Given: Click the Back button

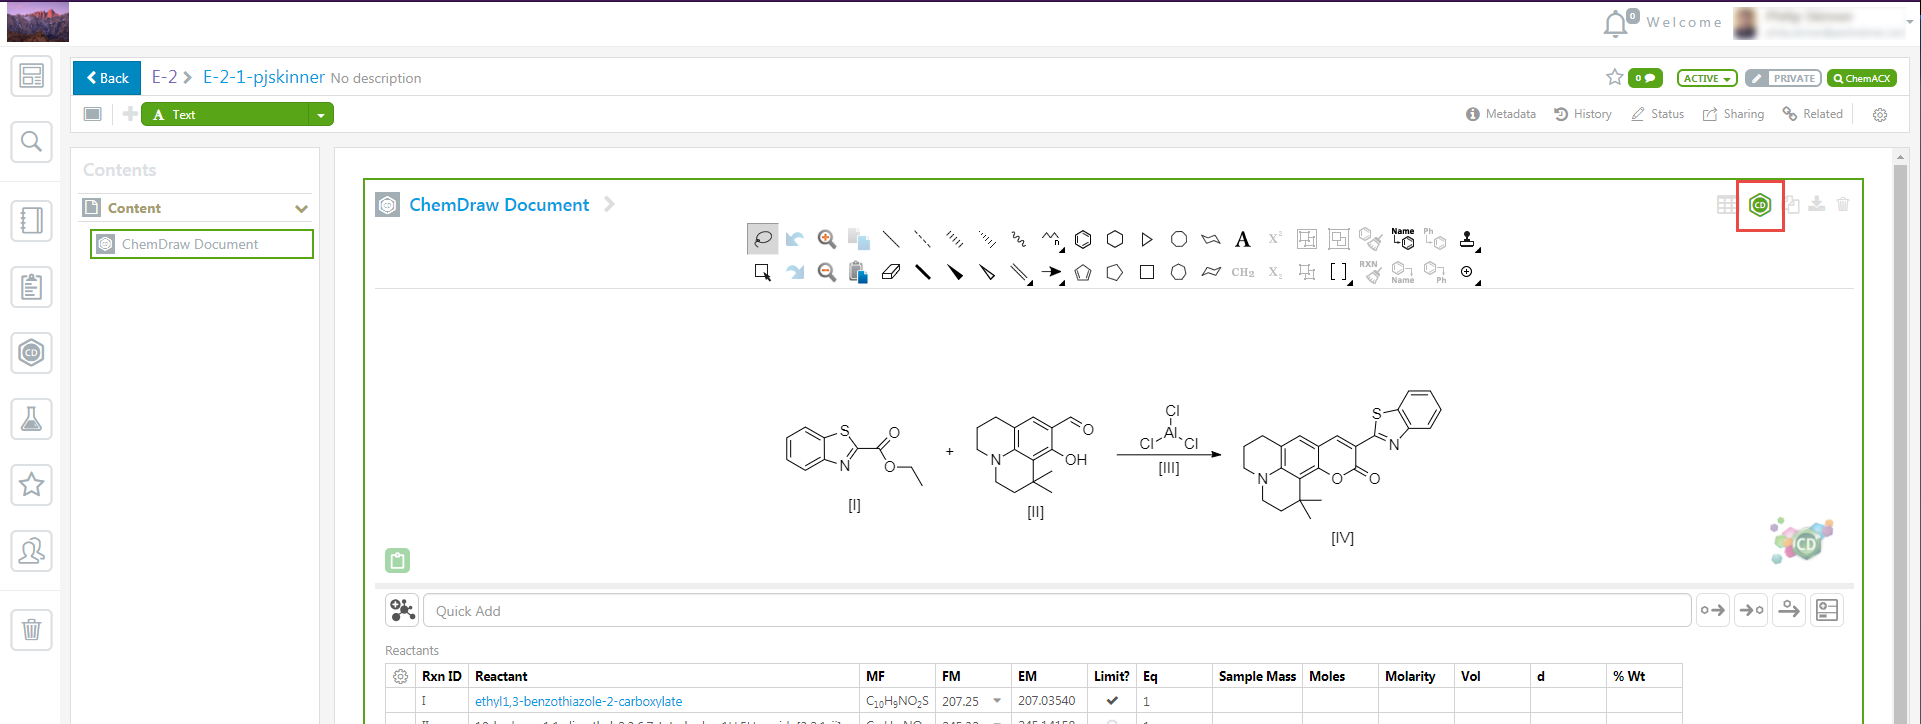Looking at the screenshot, I should 107,78.
